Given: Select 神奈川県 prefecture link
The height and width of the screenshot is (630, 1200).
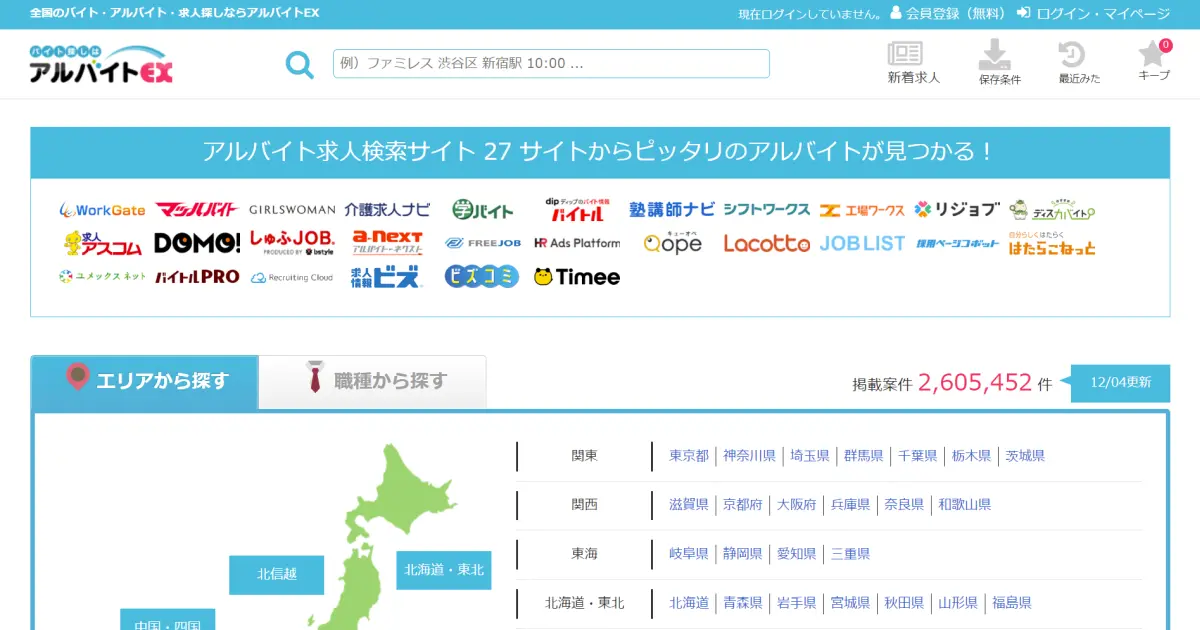Looking at the screenshot, I should (750, 456).
